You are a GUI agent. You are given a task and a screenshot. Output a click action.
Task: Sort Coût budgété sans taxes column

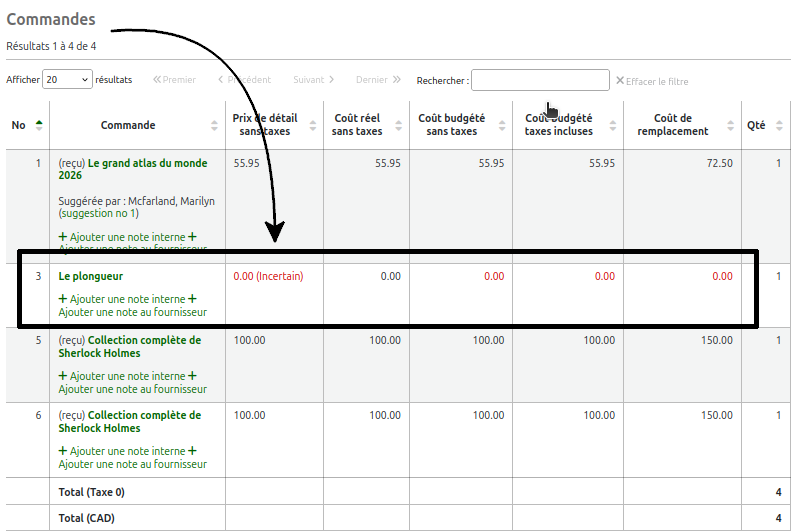(501, 125)
